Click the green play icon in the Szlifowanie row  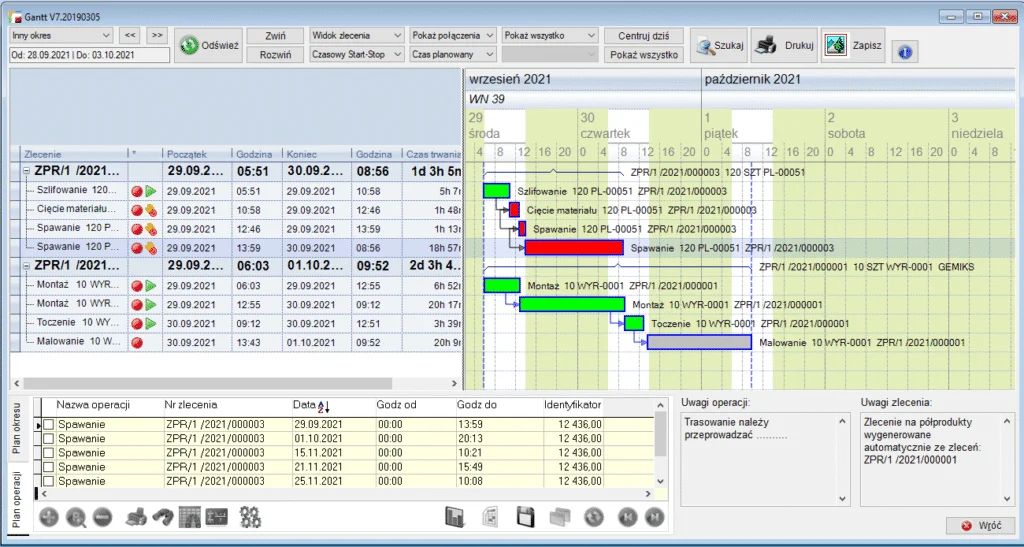point(152,191)
